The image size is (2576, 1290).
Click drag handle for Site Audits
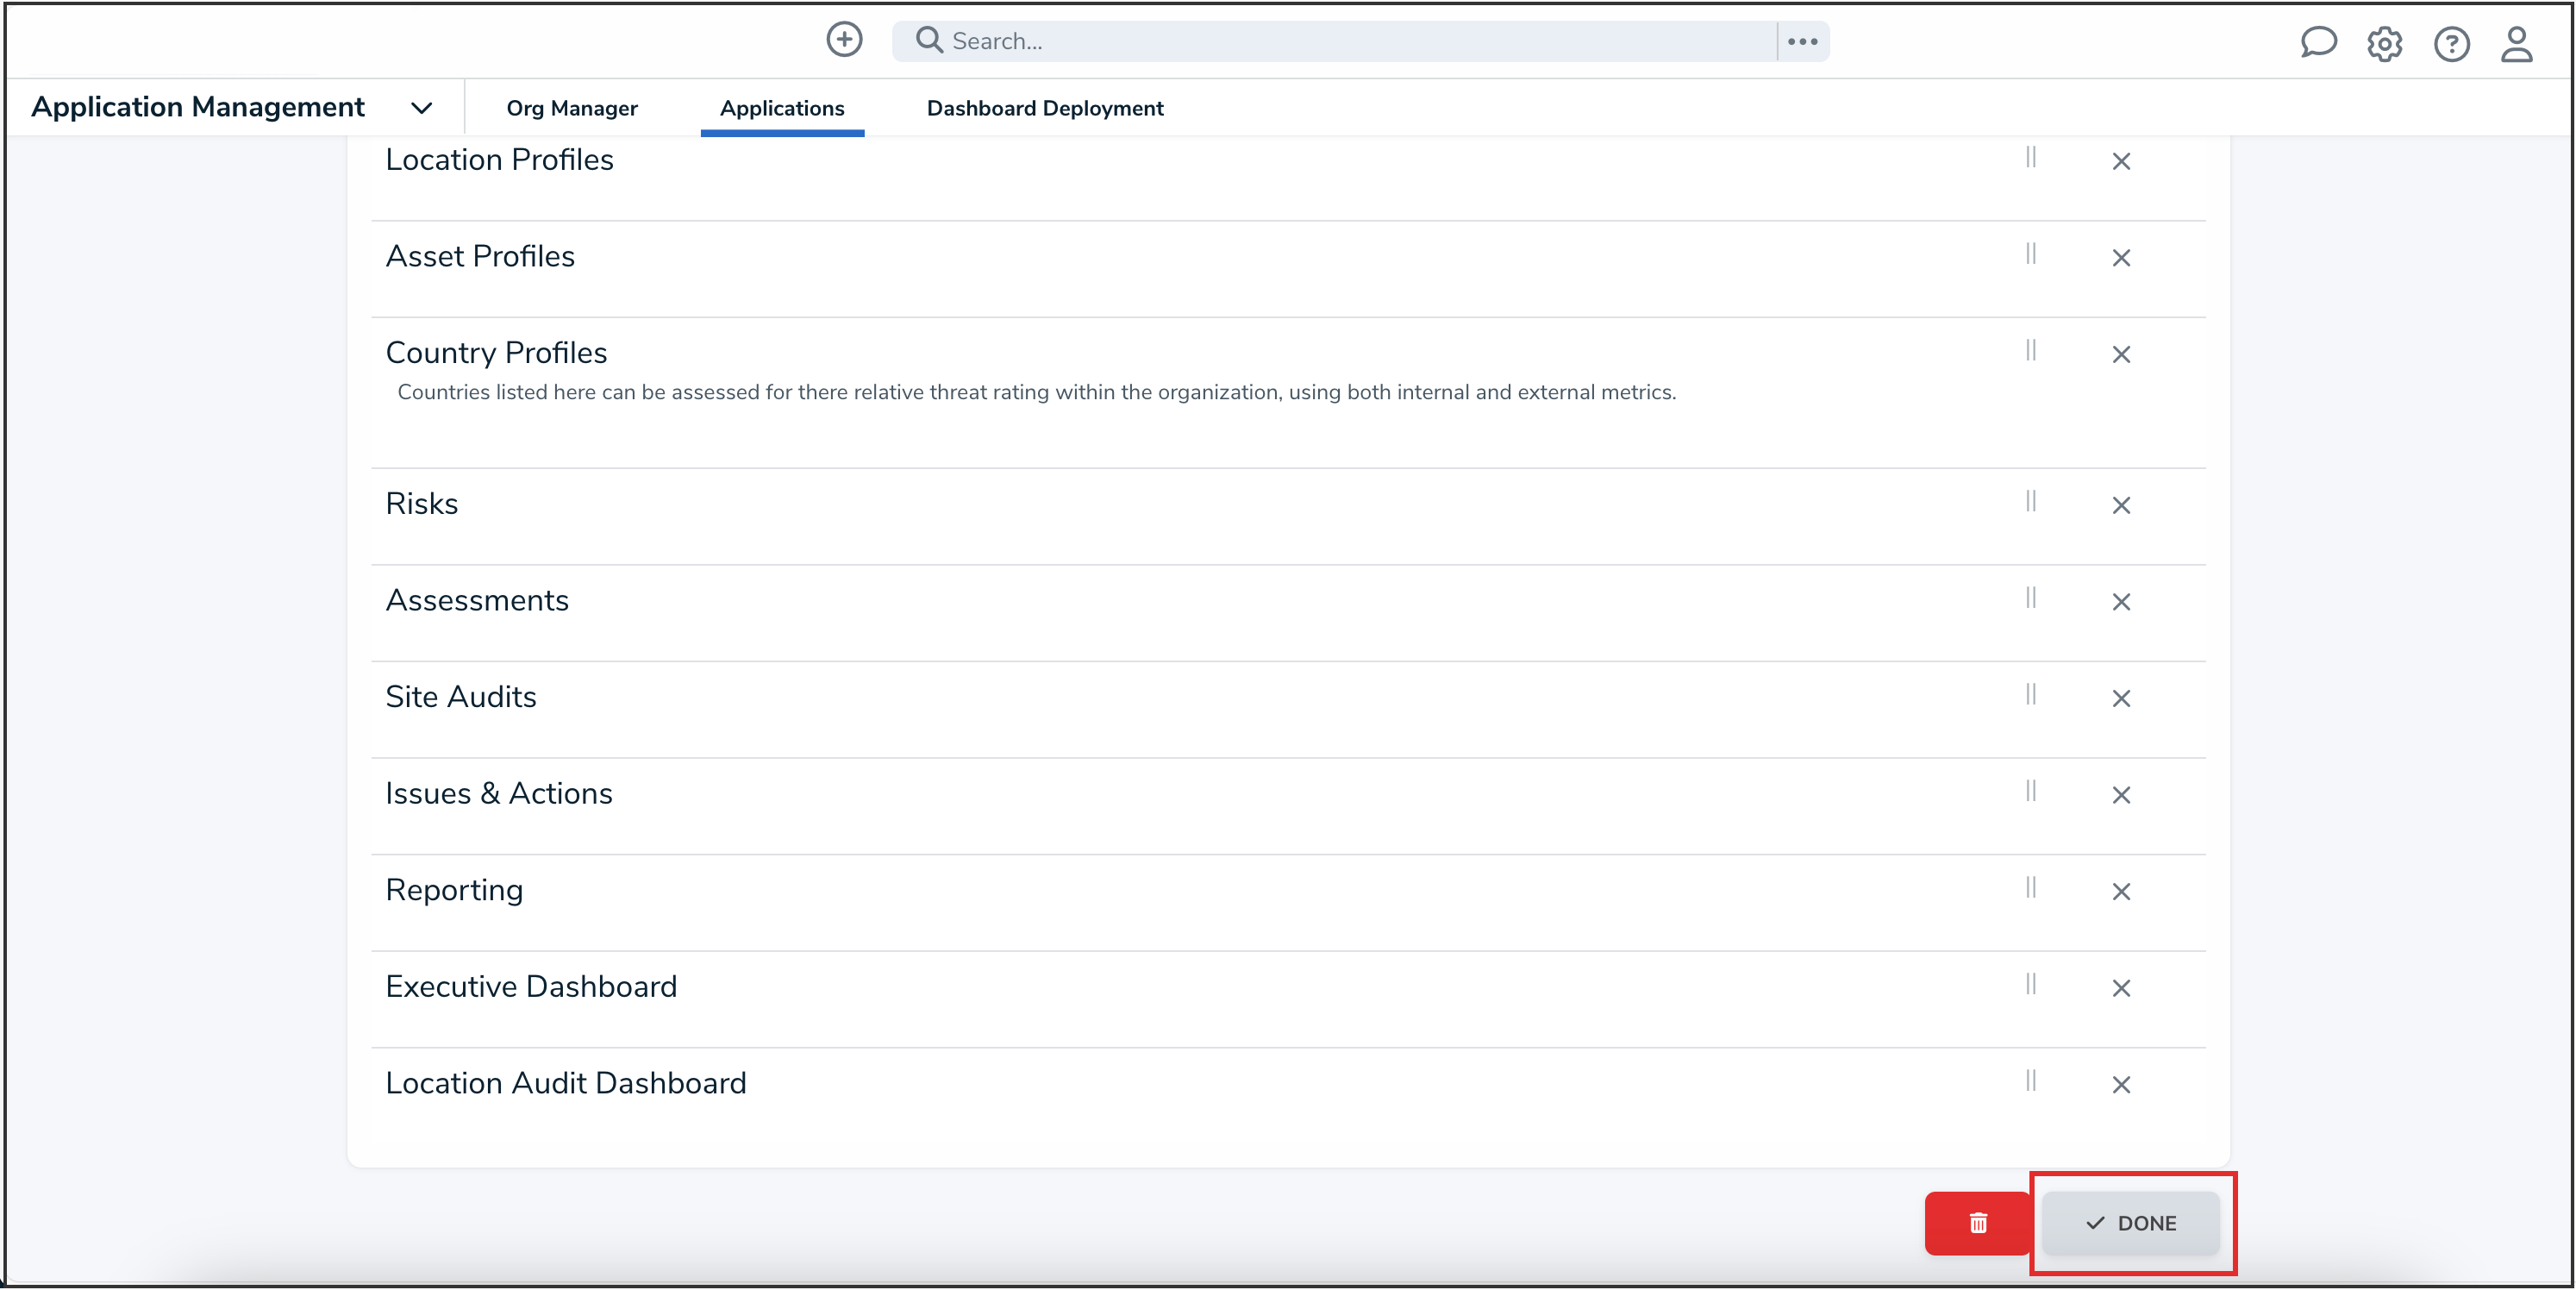[x=2031, y=694]
